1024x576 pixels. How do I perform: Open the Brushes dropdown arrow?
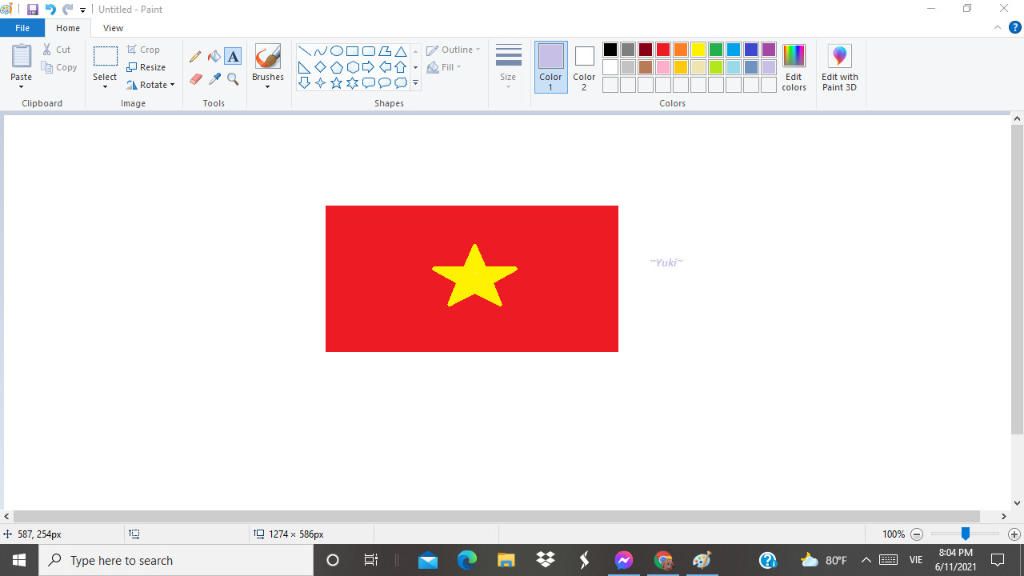pyautogui.click(x=268, y=87)
